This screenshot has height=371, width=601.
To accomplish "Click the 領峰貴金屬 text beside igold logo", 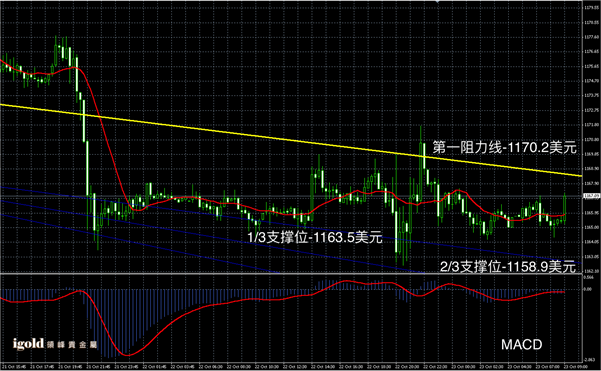I will coord(72,345).
